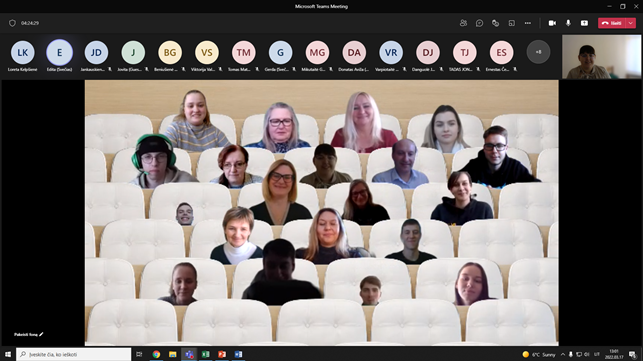The image size is (643, 361).
Task: Show the +8 additional participants
Action: tap(538, 52)
